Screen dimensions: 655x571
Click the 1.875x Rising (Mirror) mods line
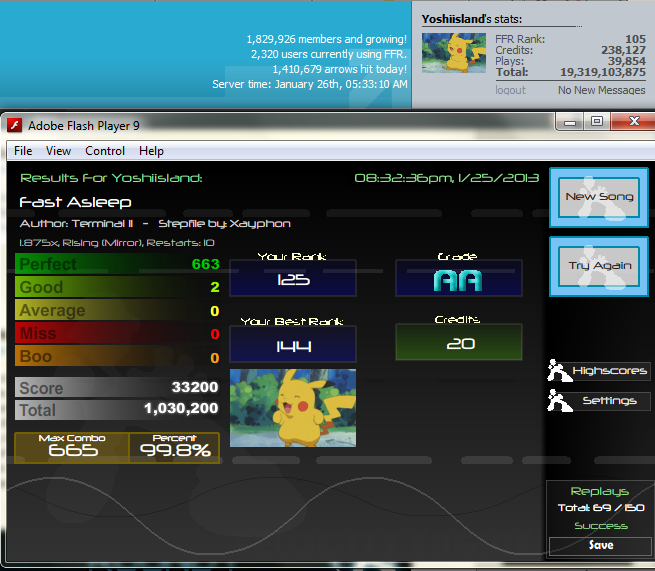pos(117,243)
